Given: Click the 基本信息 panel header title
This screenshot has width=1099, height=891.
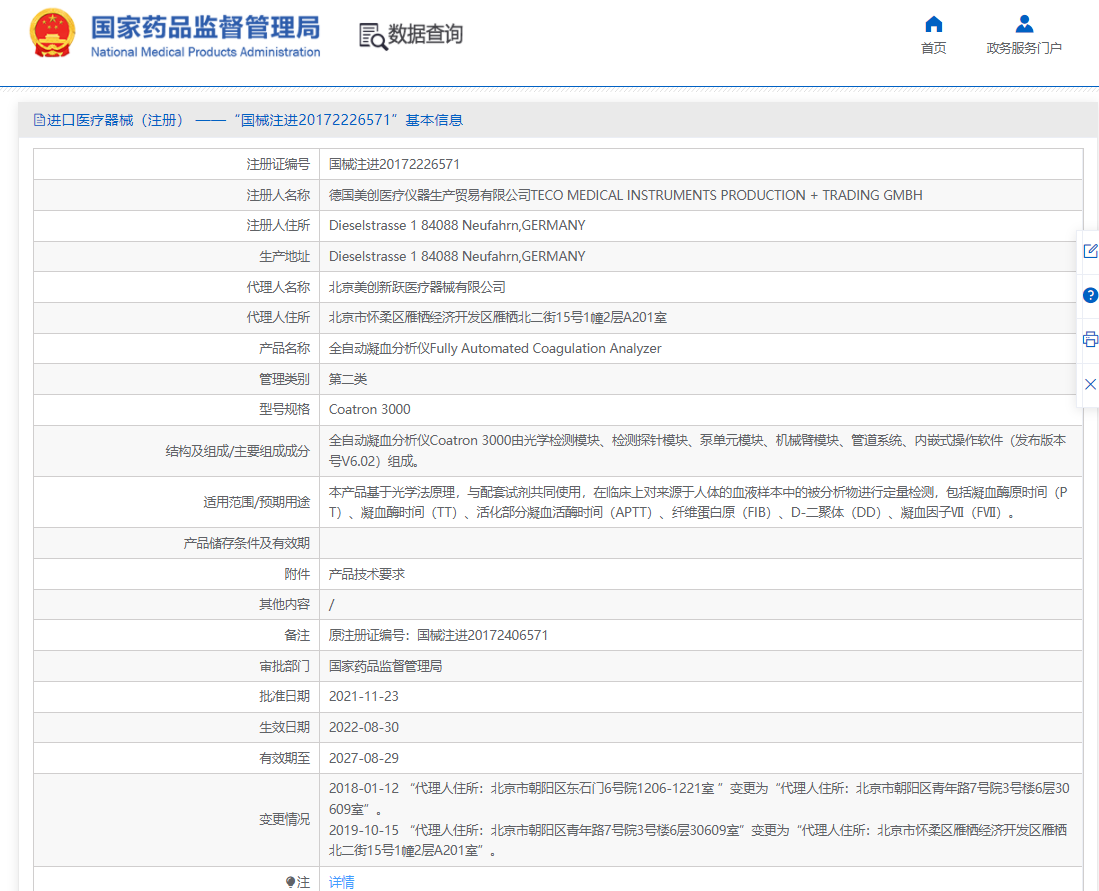Looking at the screenshot, I should [255, 120].
